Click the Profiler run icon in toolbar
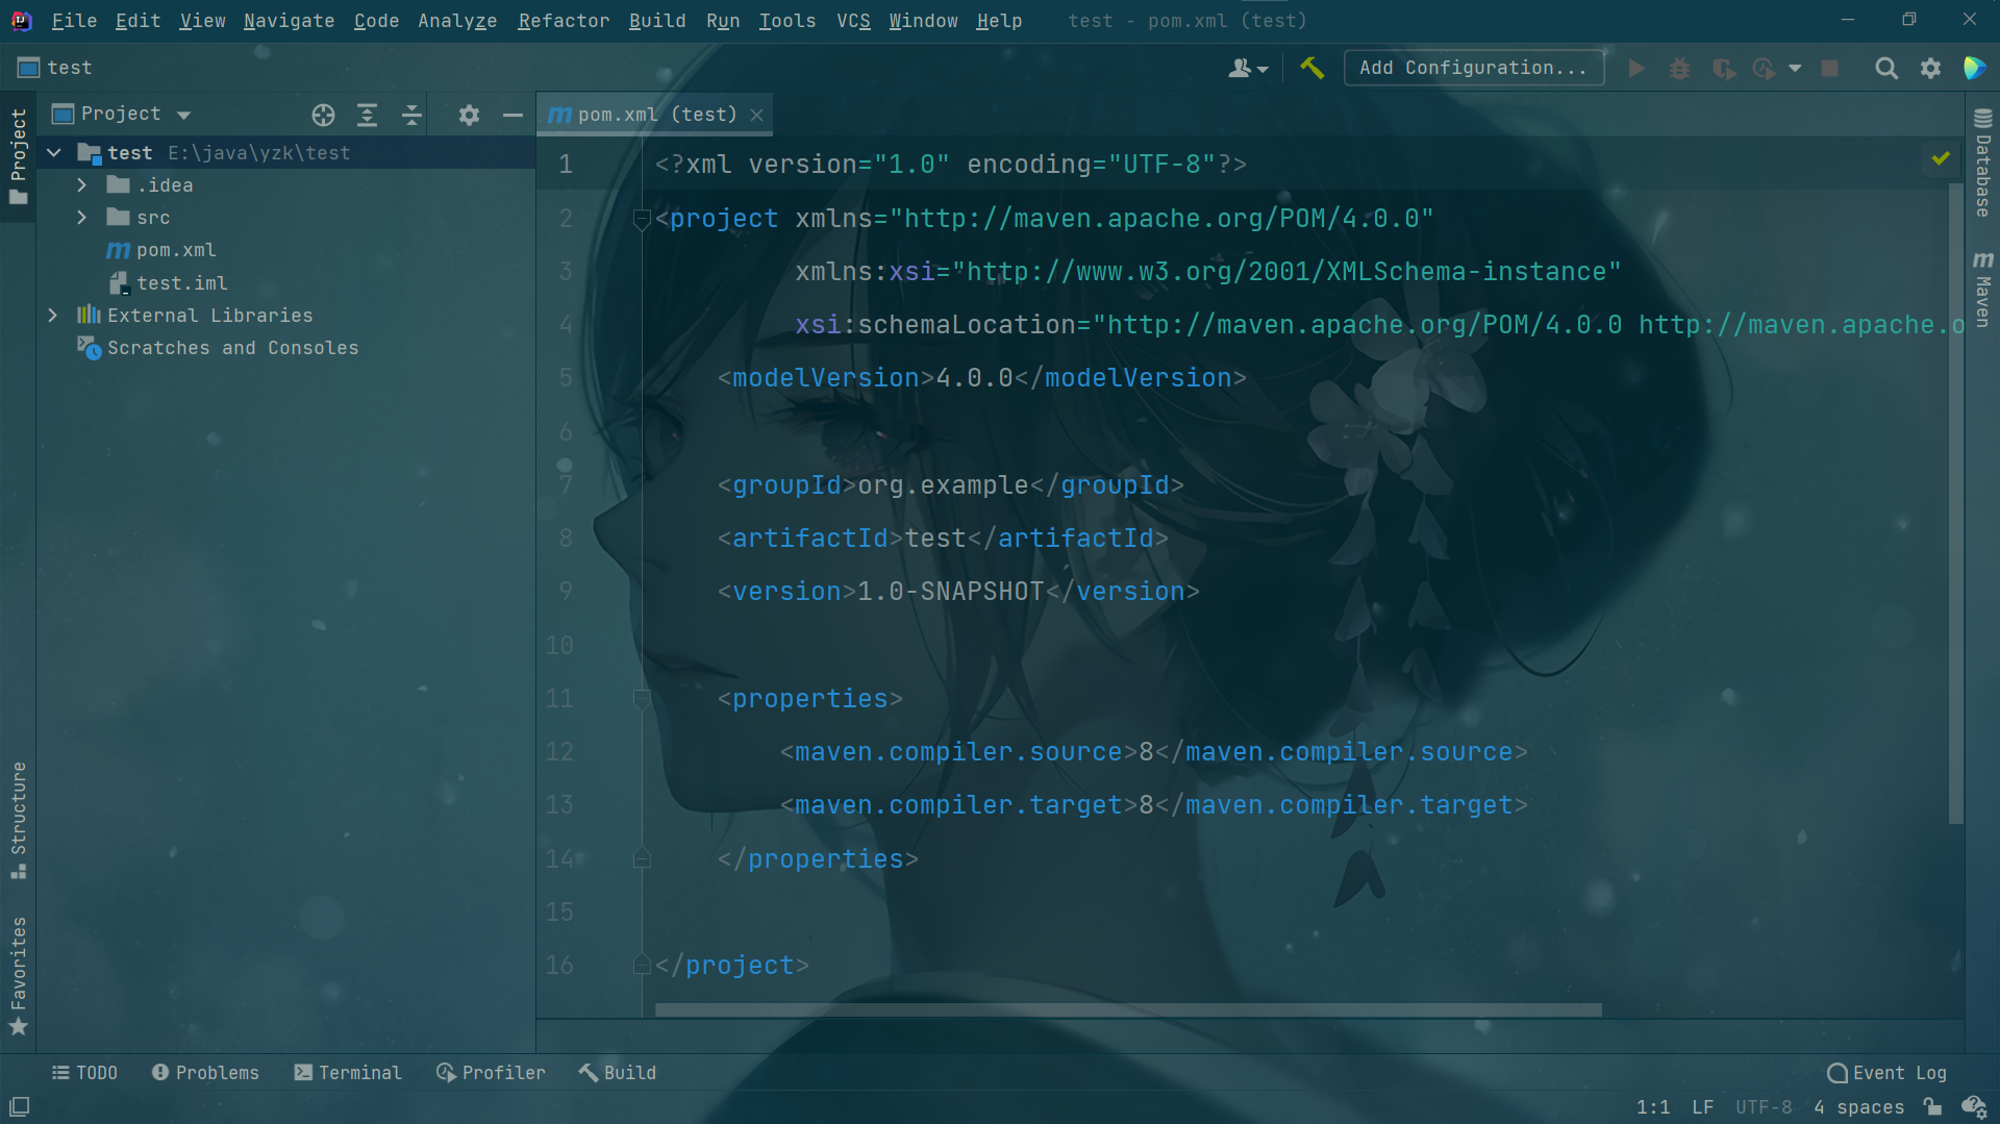The height and width of the screenshot is (1124, 2000). tap(1764, 68)
